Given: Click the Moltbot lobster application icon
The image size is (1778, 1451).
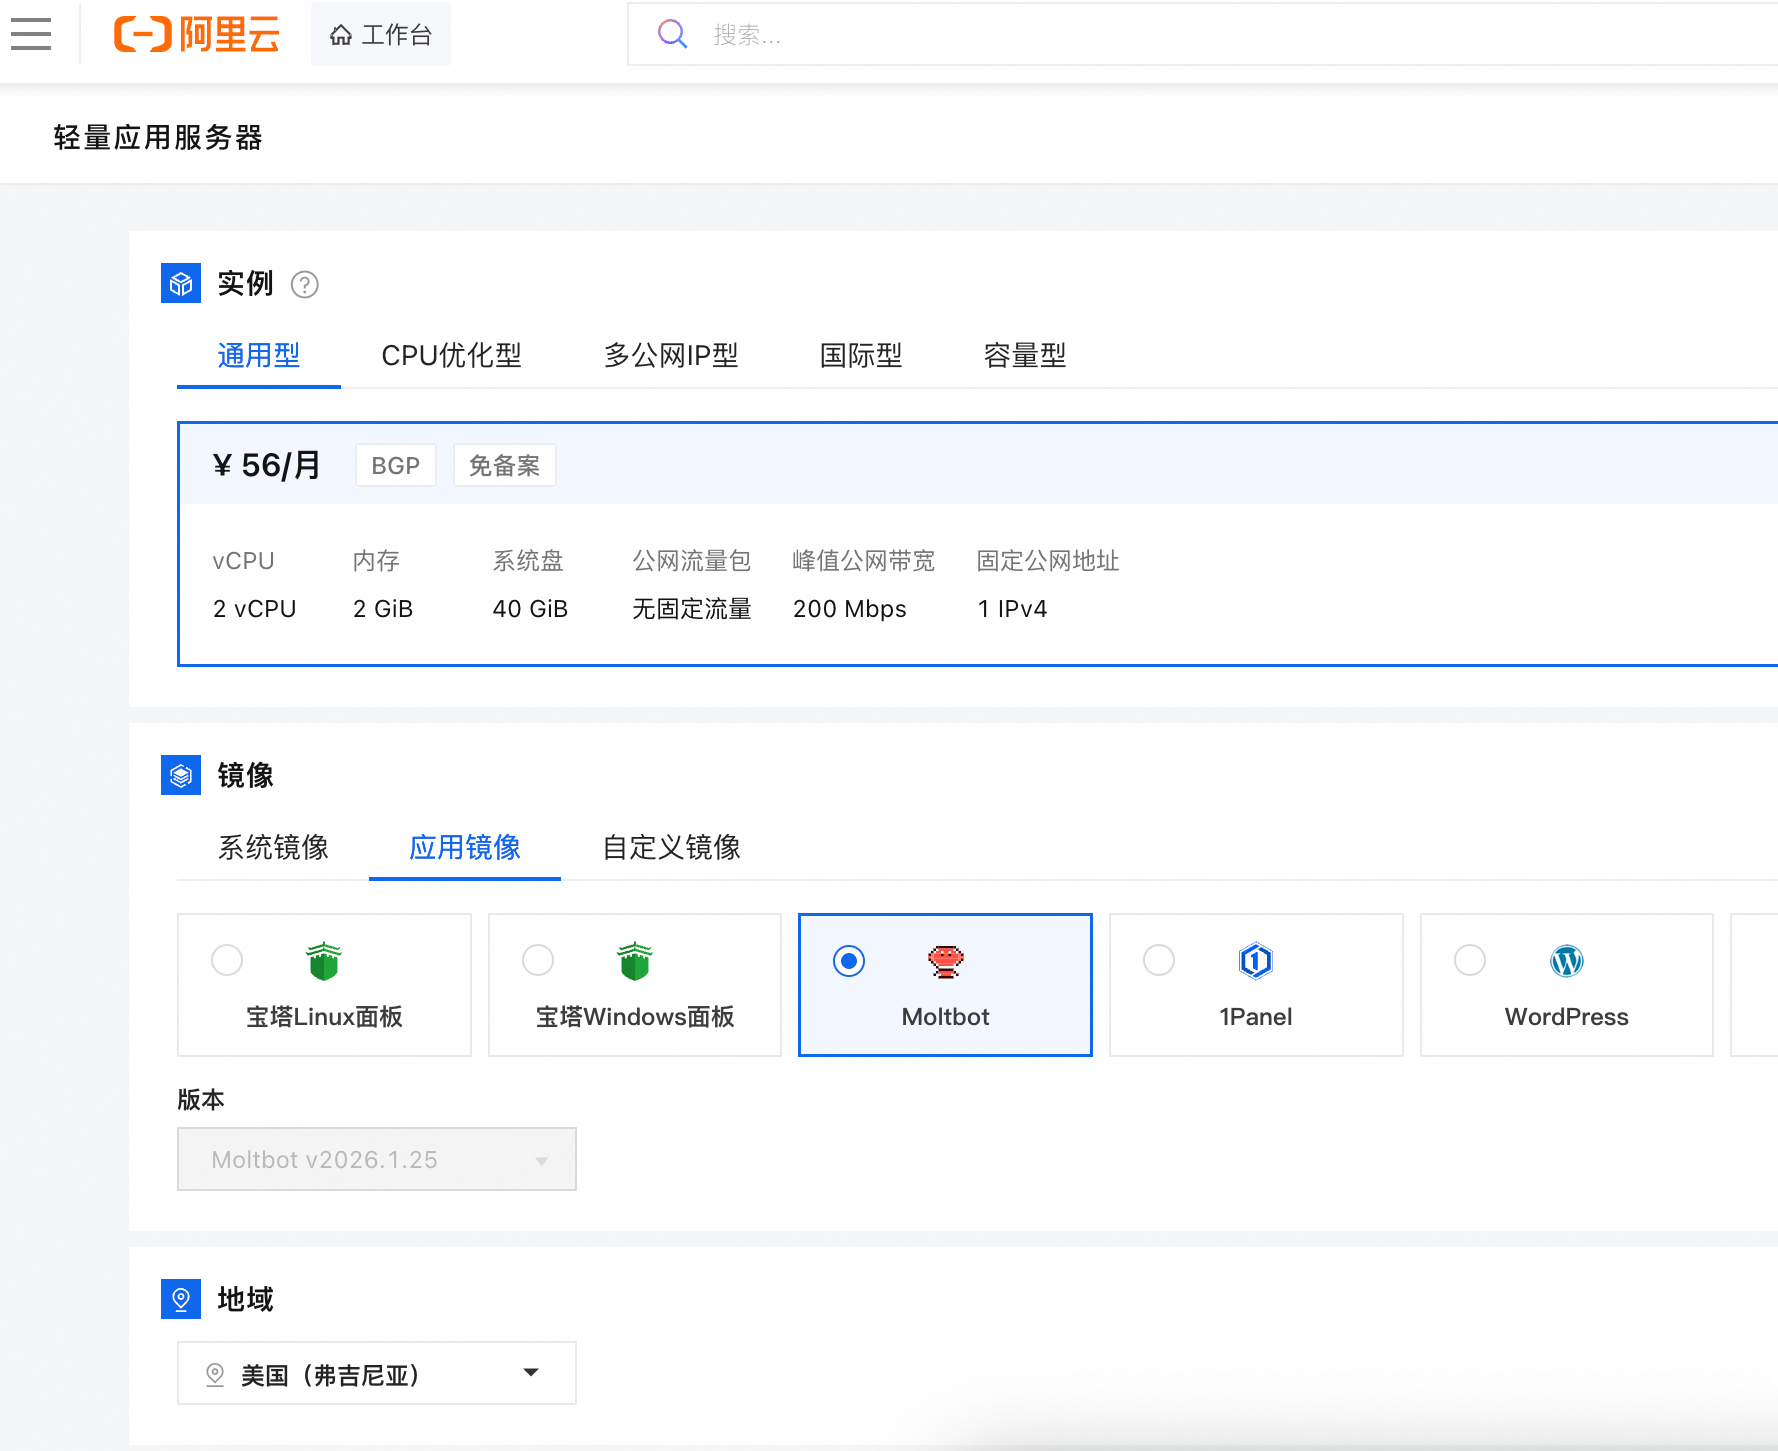Looking at the screenshot, I should coord(944,961).
